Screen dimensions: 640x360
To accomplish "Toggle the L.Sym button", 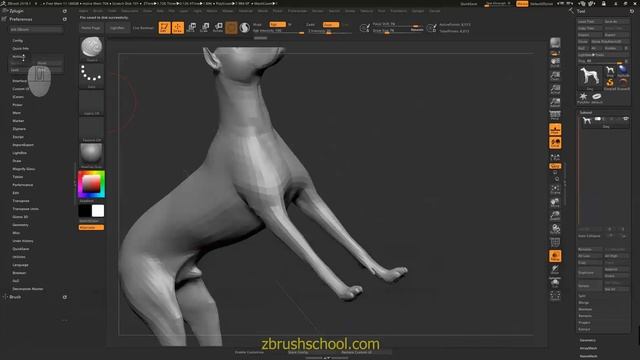I will 555,157.
